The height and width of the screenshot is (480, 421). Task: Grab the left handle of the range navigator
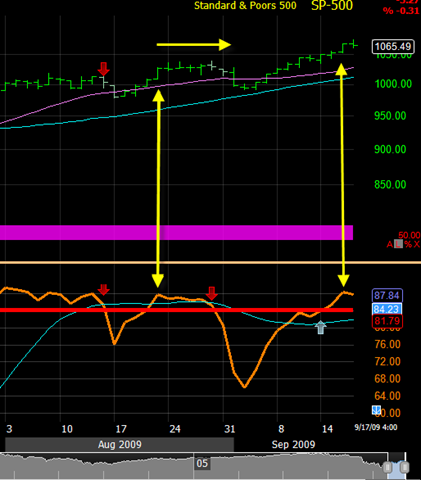[387, 467]
